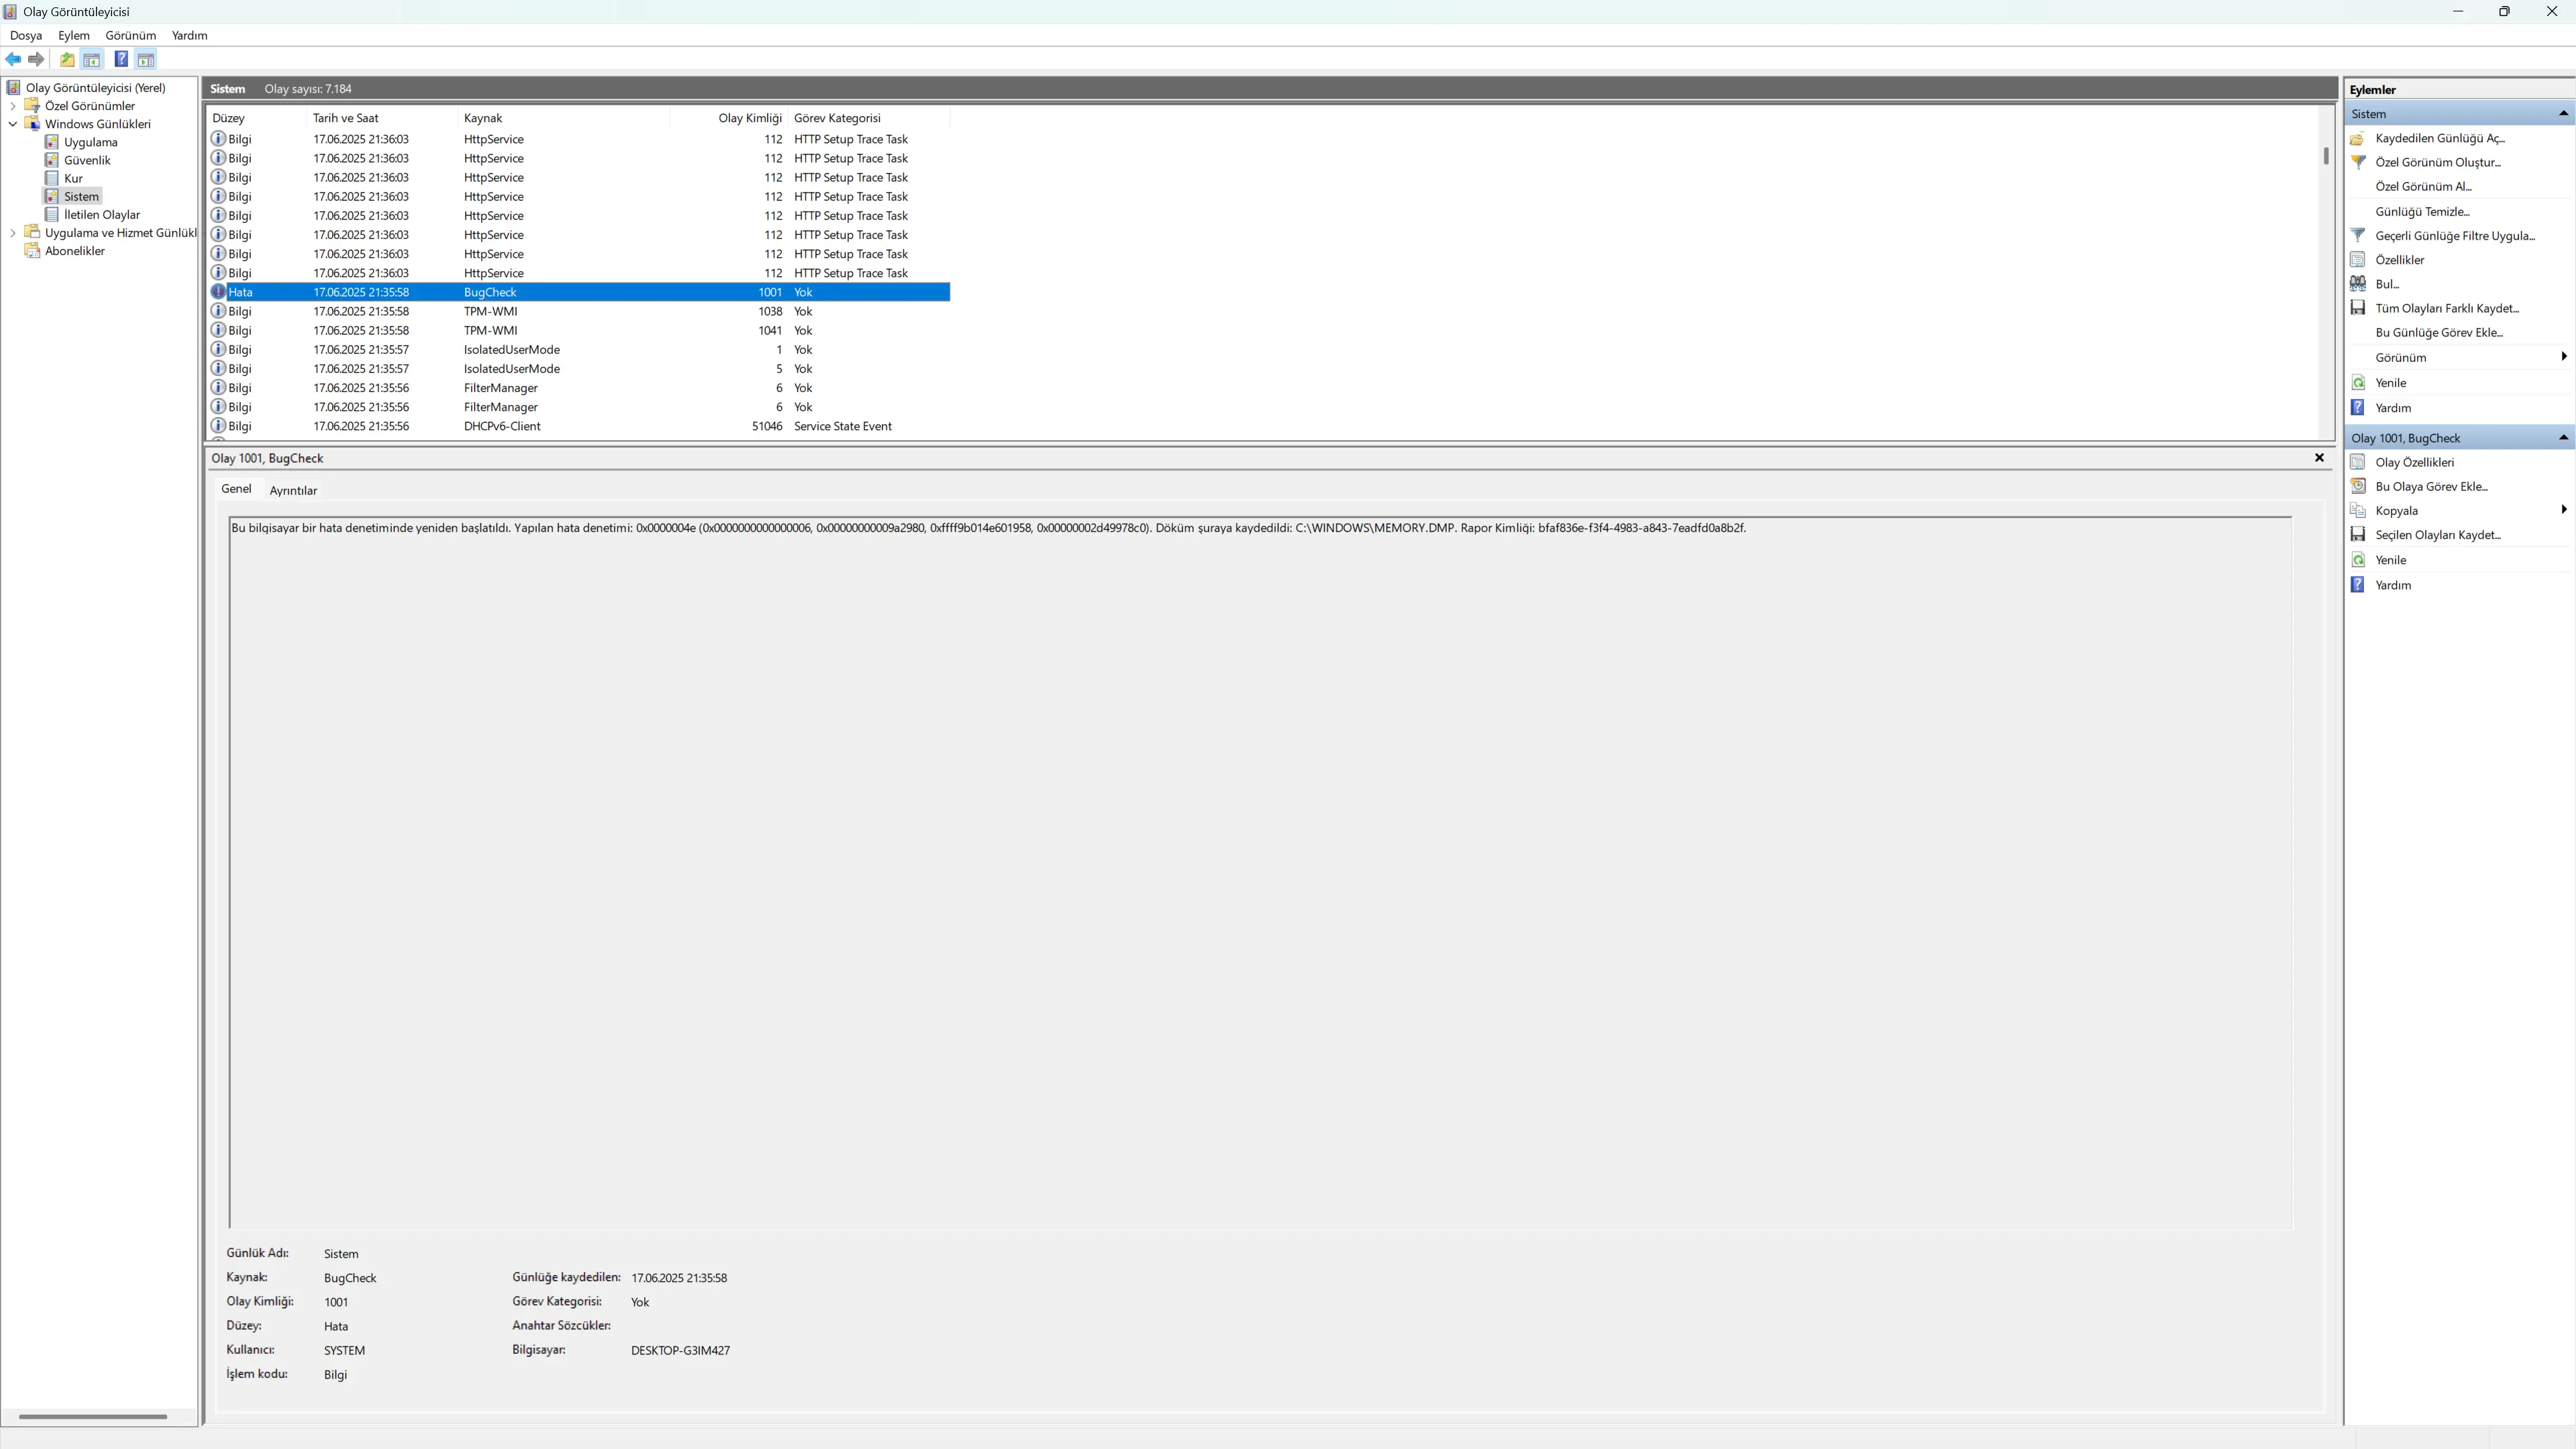Viewport: 2576px width, 1449px height.
Task: Click the blue Help toolbar icon
Action: click(121, 60)
